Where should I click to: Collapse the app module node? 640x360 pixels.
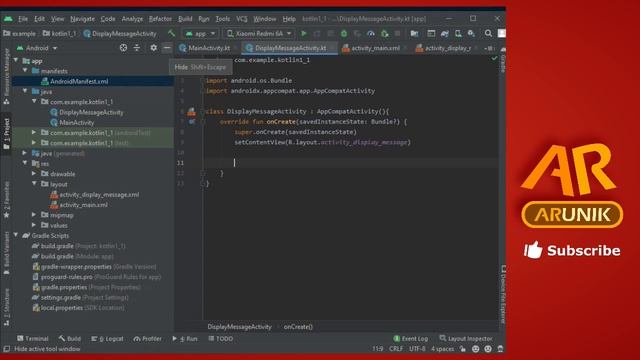16,60
